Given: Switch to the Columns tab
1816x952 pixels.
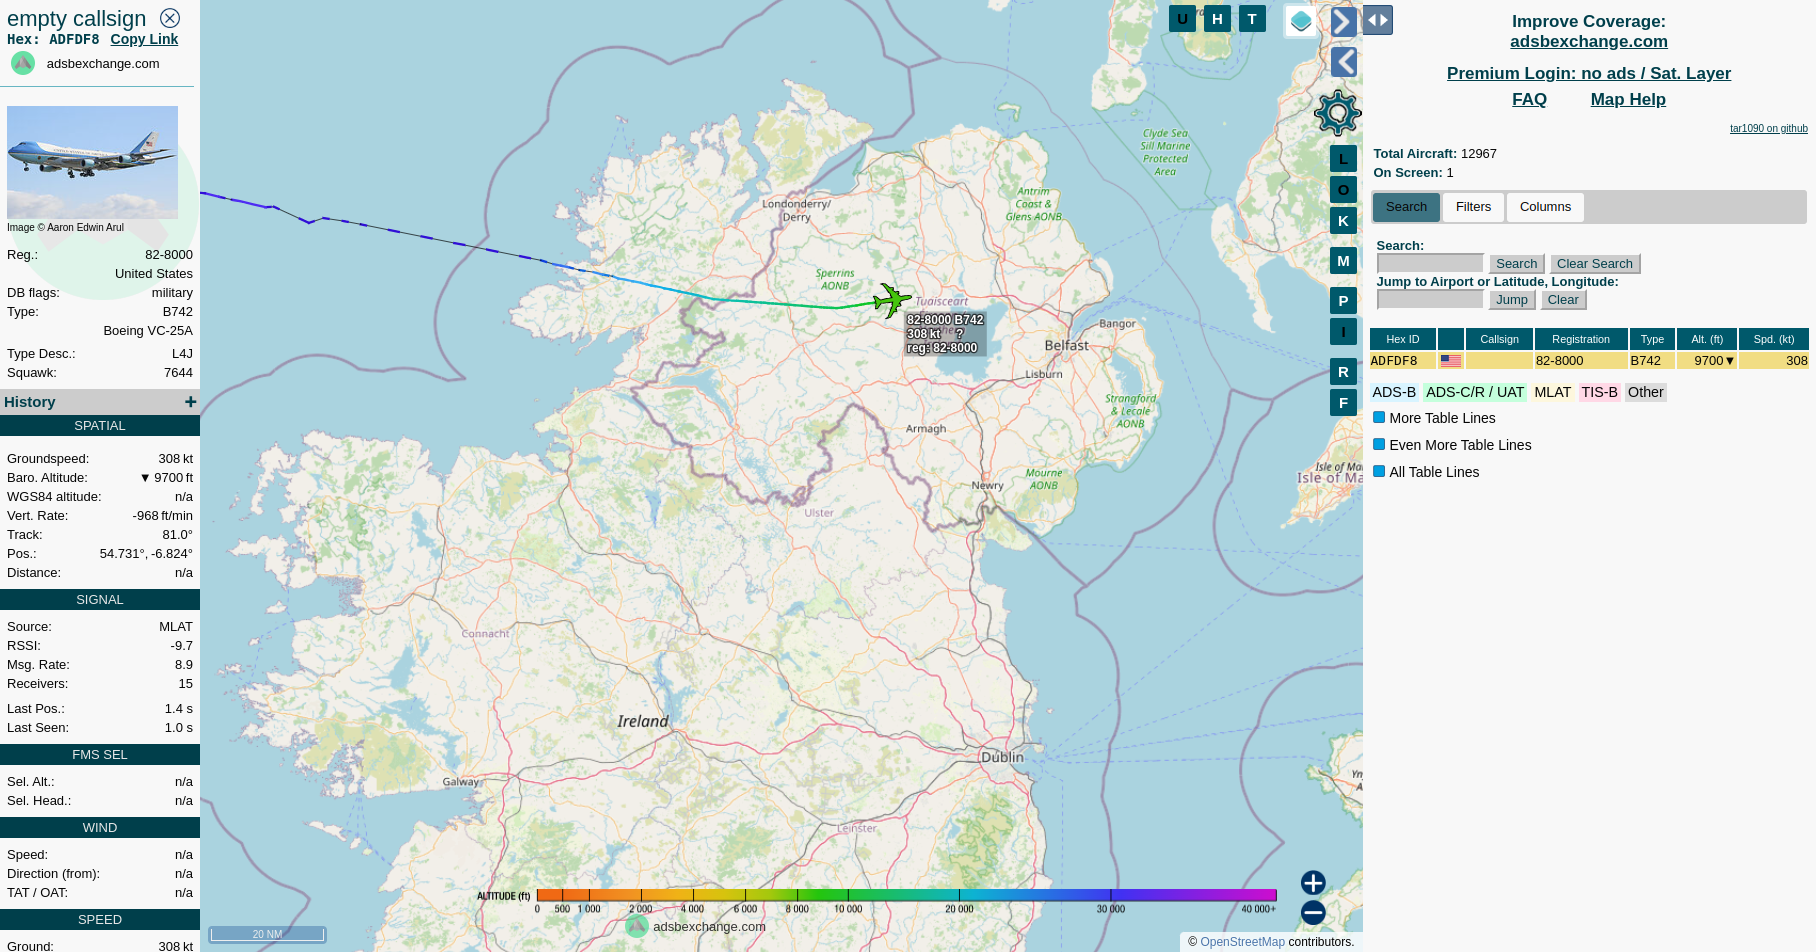Looking at the screenshot, I should point(1545,207).
